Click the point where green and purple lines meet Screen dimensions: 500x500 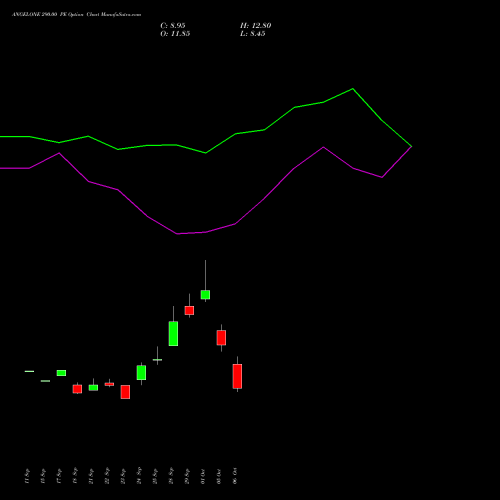(411, 146)
